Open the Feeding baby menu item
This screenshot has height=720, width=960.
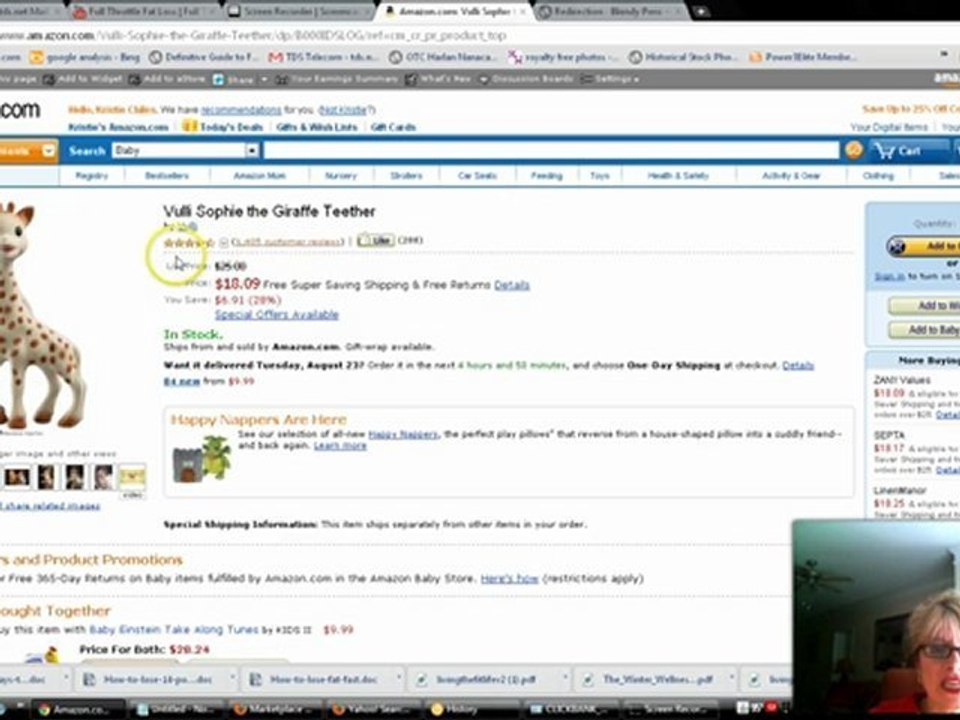(547, 176)
